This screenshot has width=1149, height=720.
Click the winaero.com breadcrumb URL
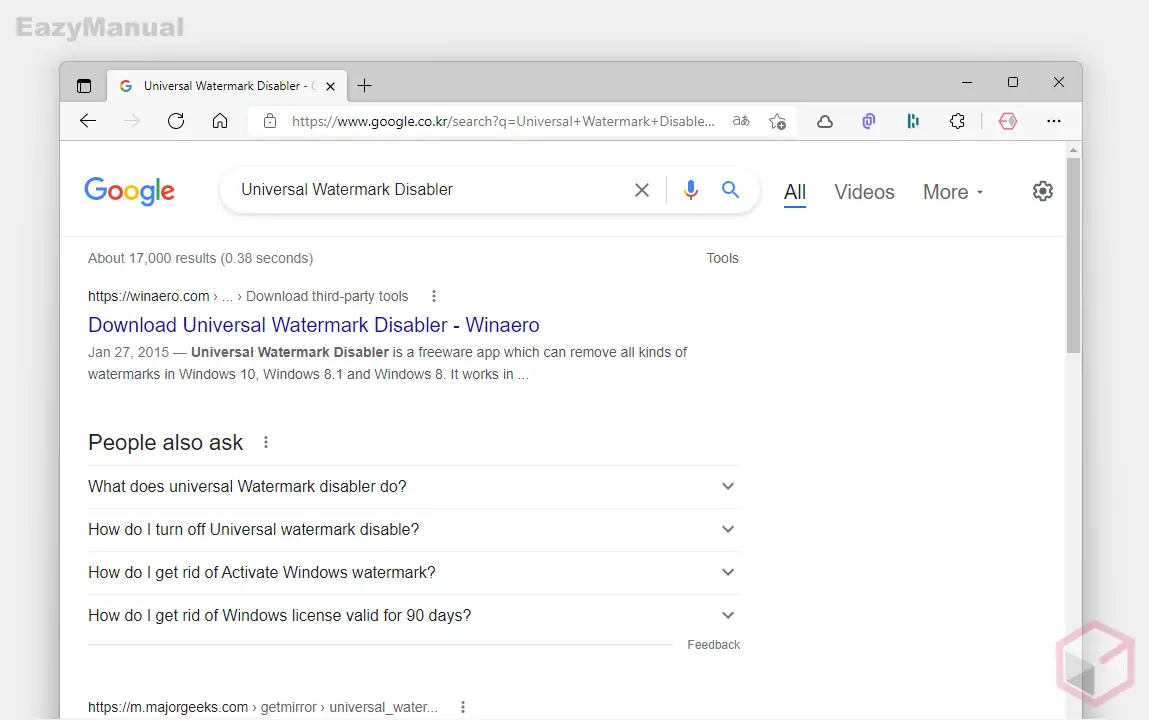[x=248, y=296]
